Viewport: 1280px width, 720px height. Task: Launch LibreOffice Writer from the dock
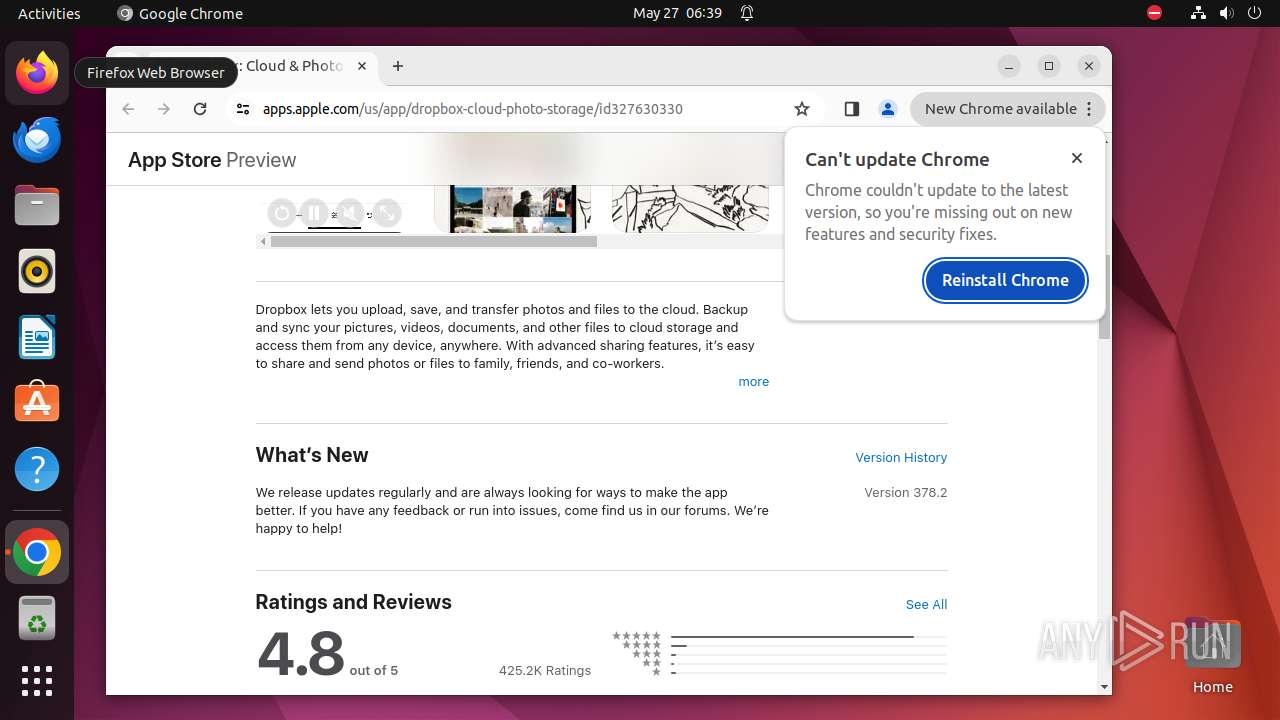[37, 337]
